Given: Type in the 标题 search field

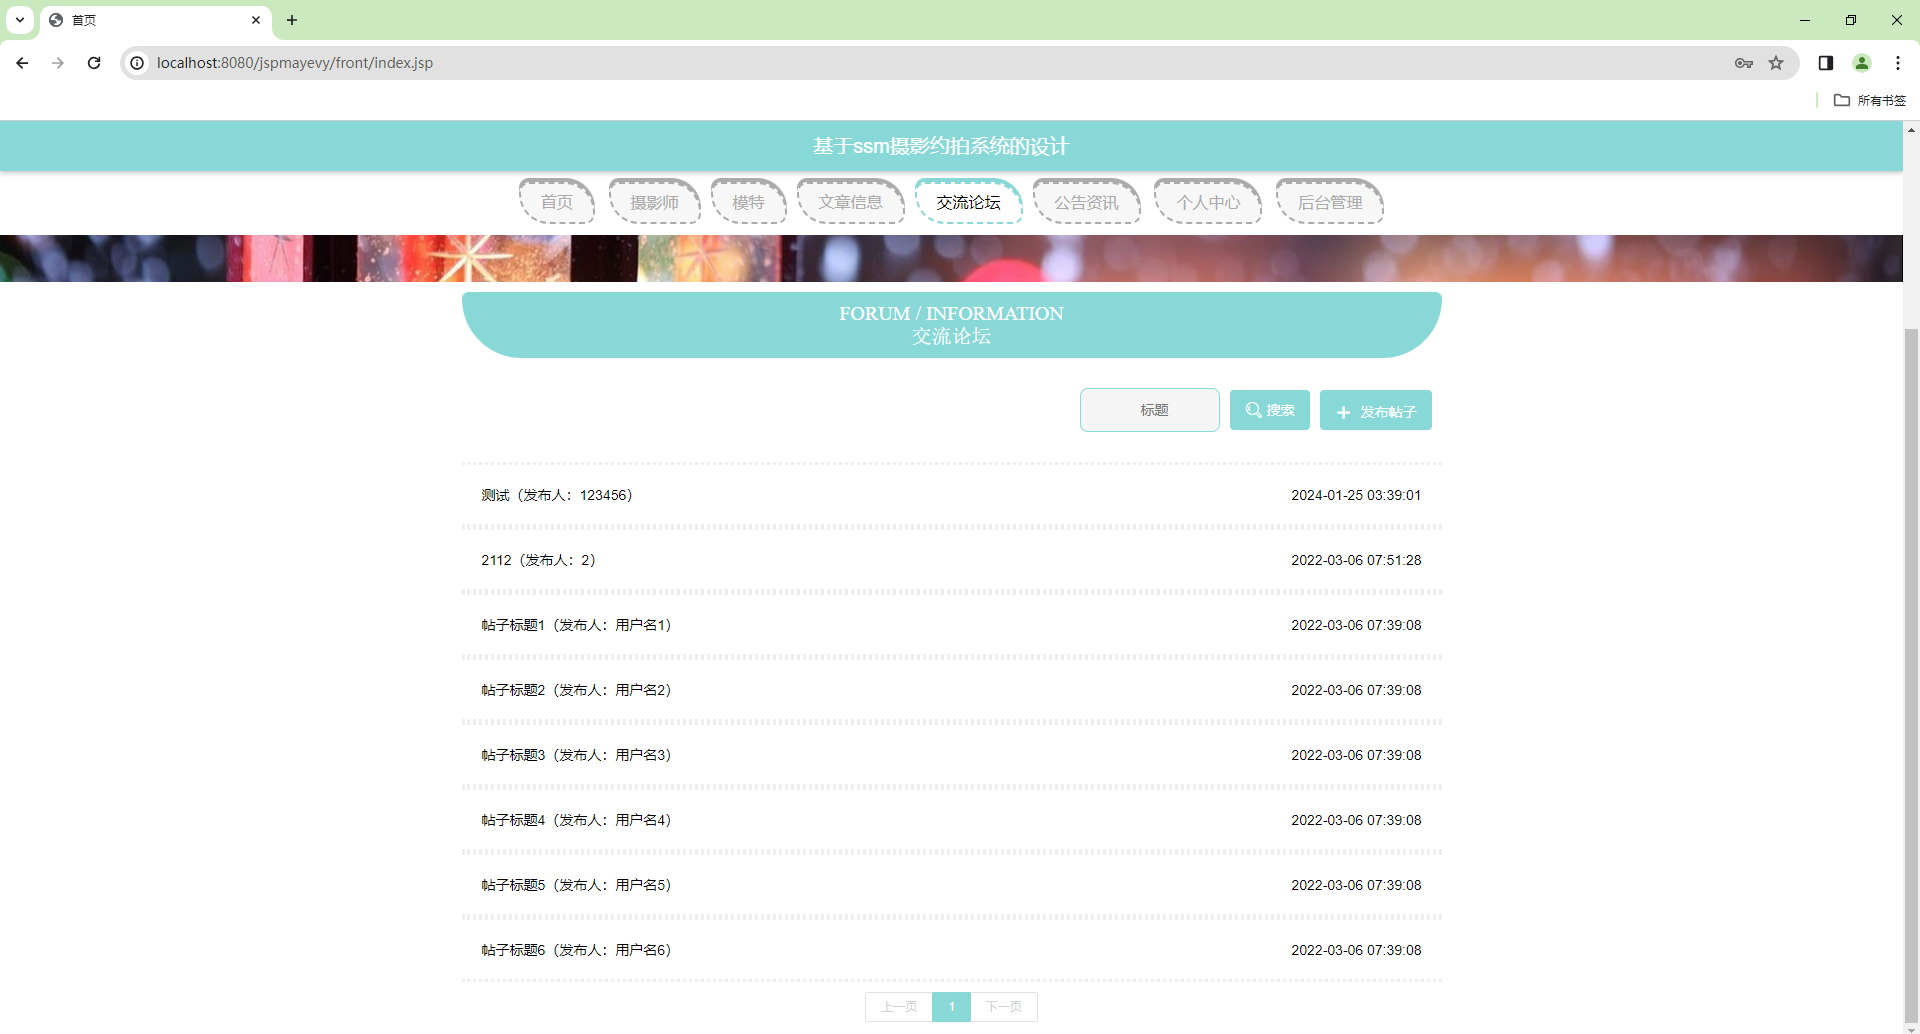Looking at the screenshot, I should point(1149,409).
